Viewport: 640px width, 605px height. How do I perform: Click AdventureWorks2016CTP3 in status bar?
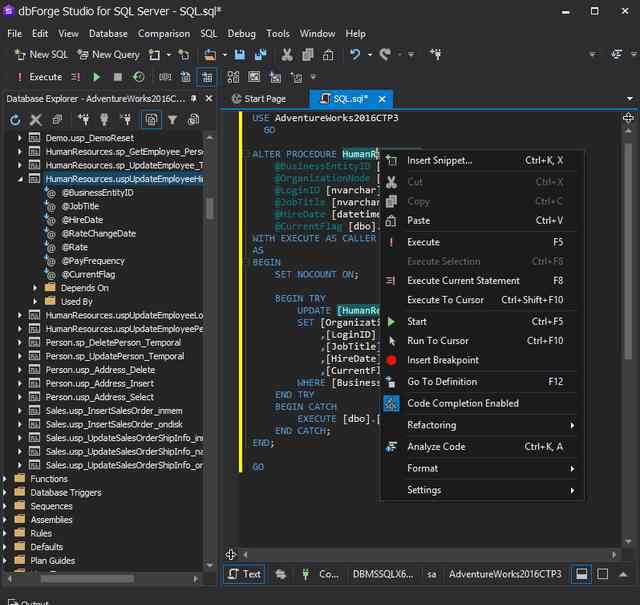pyautogui.click(x=505, y=574)
